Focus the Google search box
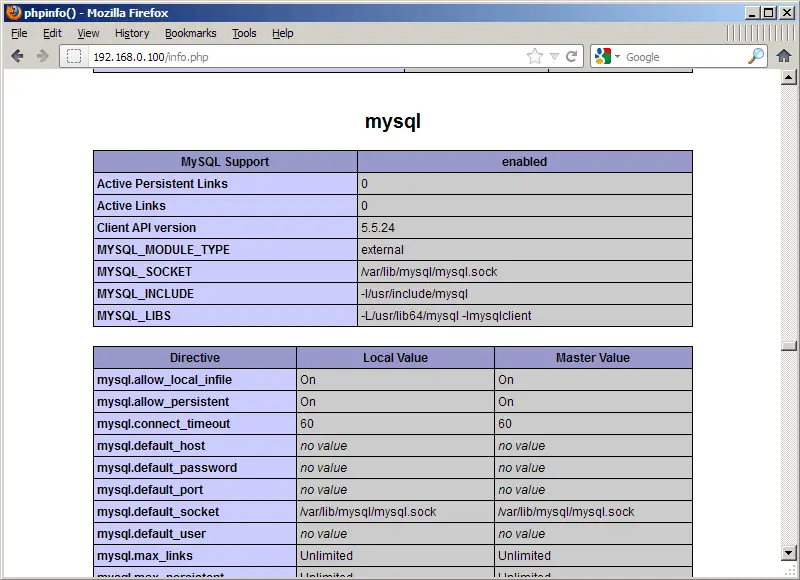The image size is (800, 580). click(x=685, y=57)
